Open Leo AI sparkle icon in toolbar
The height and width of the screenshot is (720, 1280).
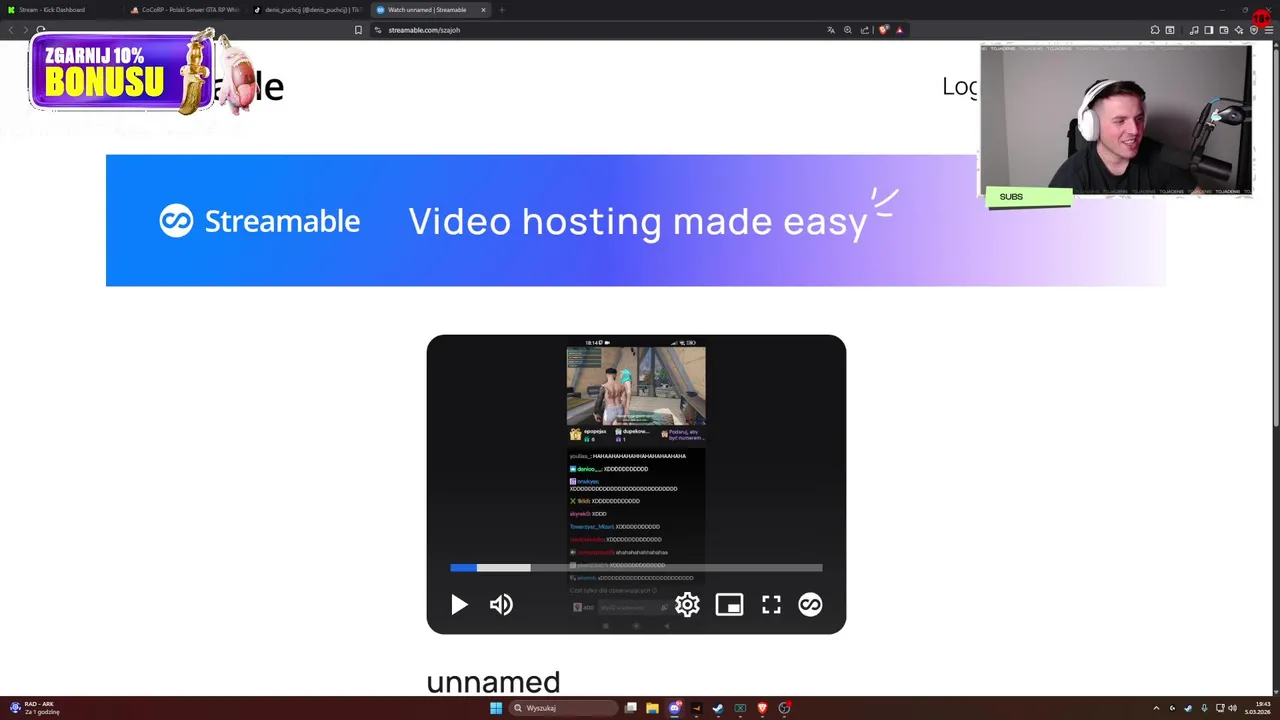(1239, 30)
